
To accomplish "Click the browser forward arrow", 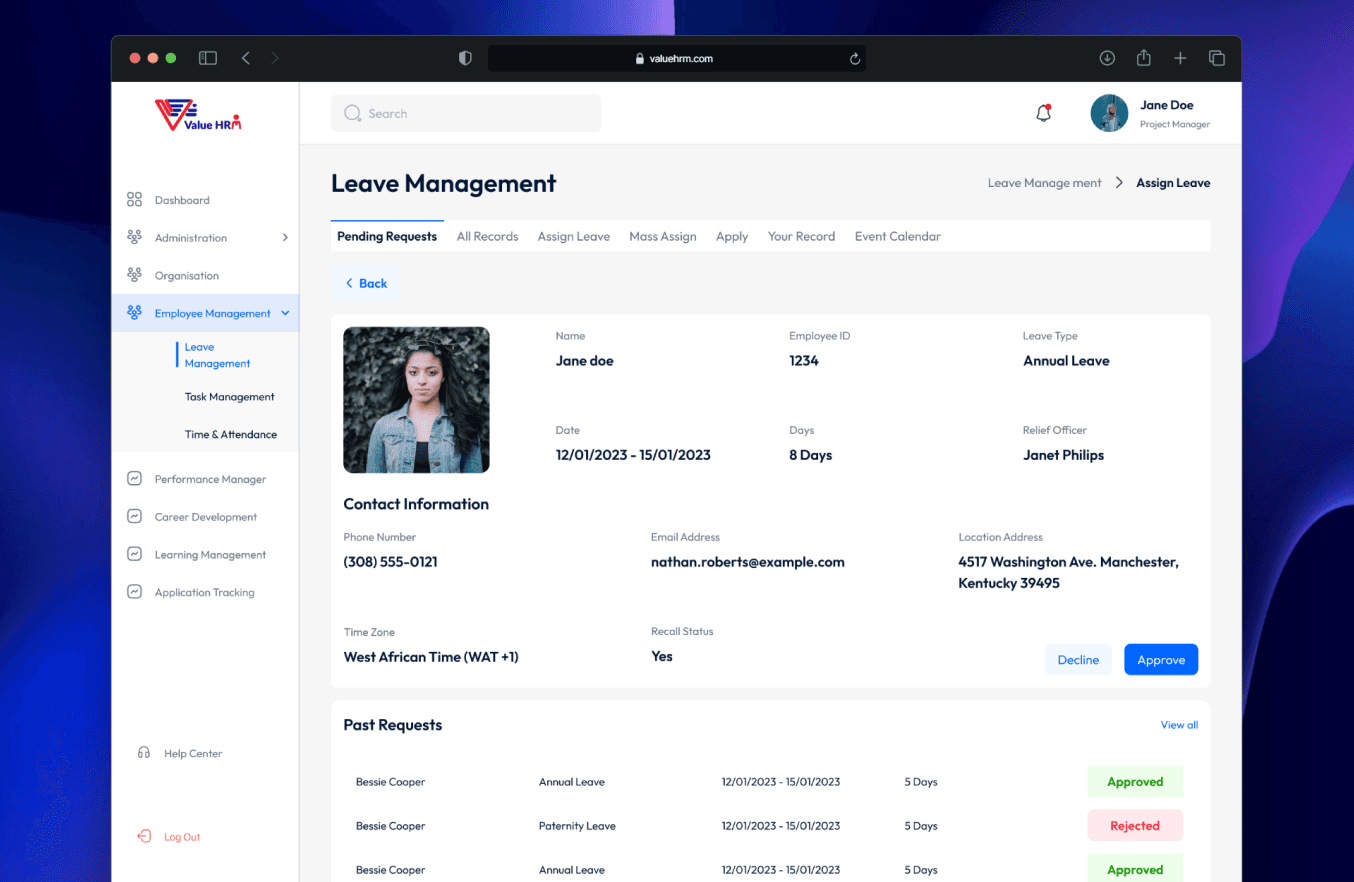I will pos(275,58).
